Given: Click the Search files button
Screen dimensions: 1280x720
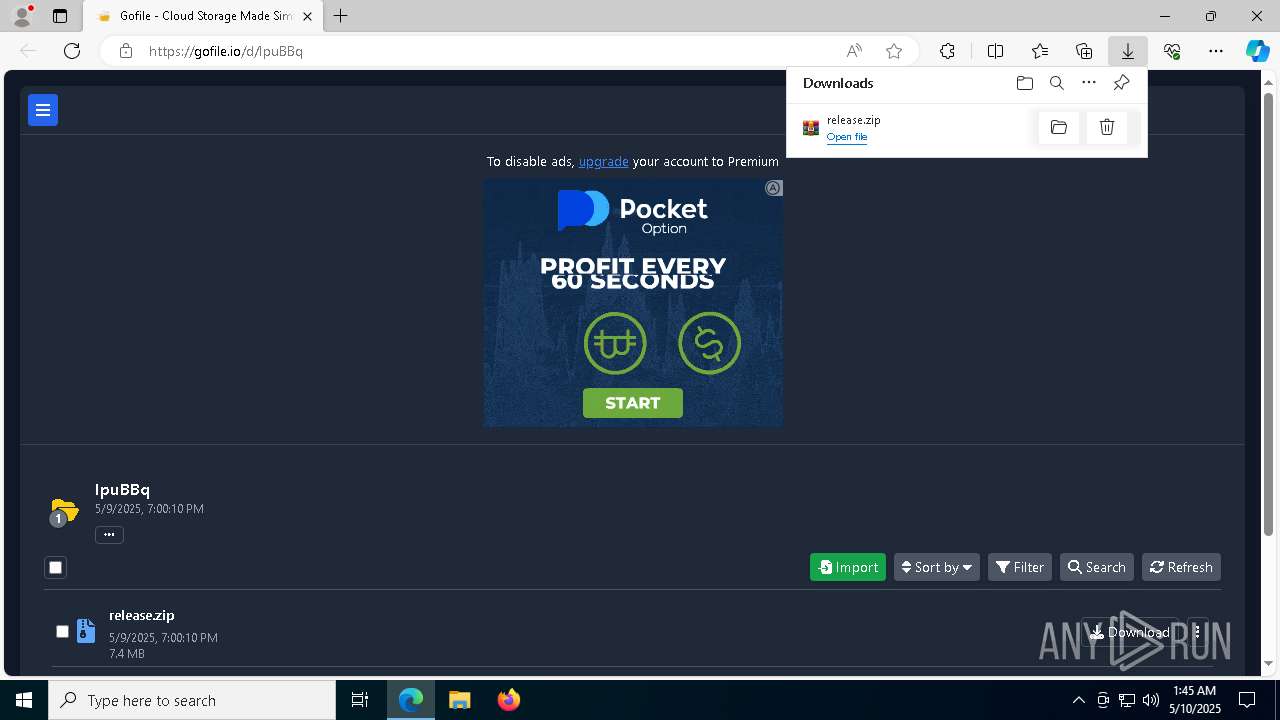Looking at the screenshot, I should [1097, 567].
